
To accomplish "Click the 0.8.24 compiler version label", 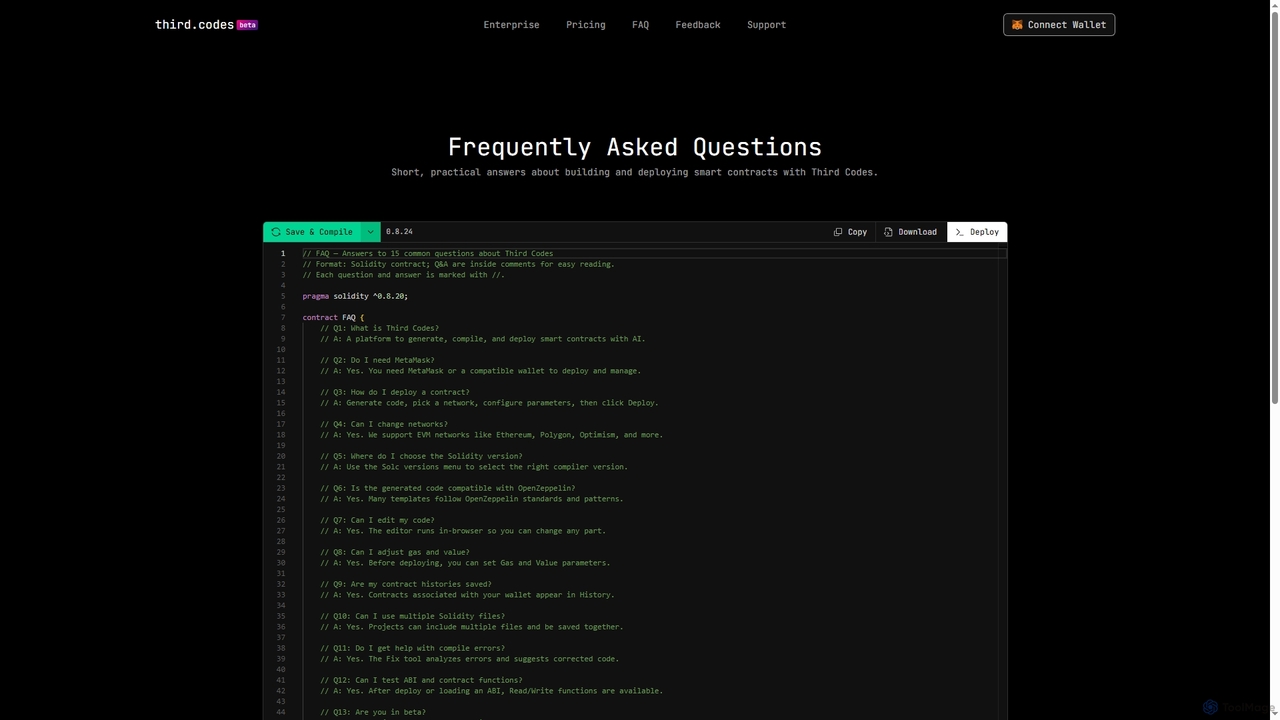I will tap(399, 232).
